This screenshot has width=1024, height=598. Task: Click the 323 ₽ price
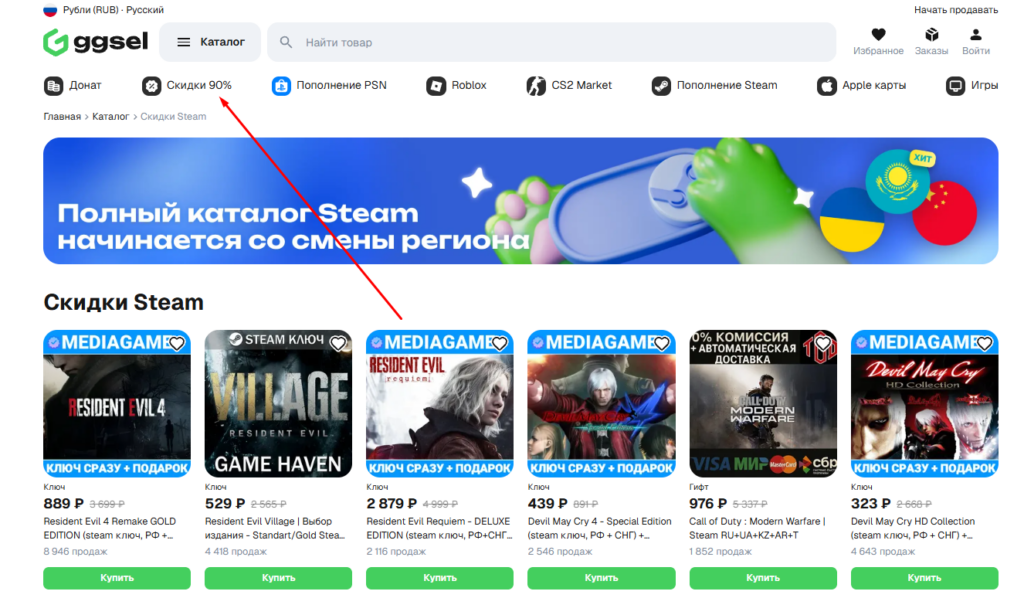(x=871, y=504)
